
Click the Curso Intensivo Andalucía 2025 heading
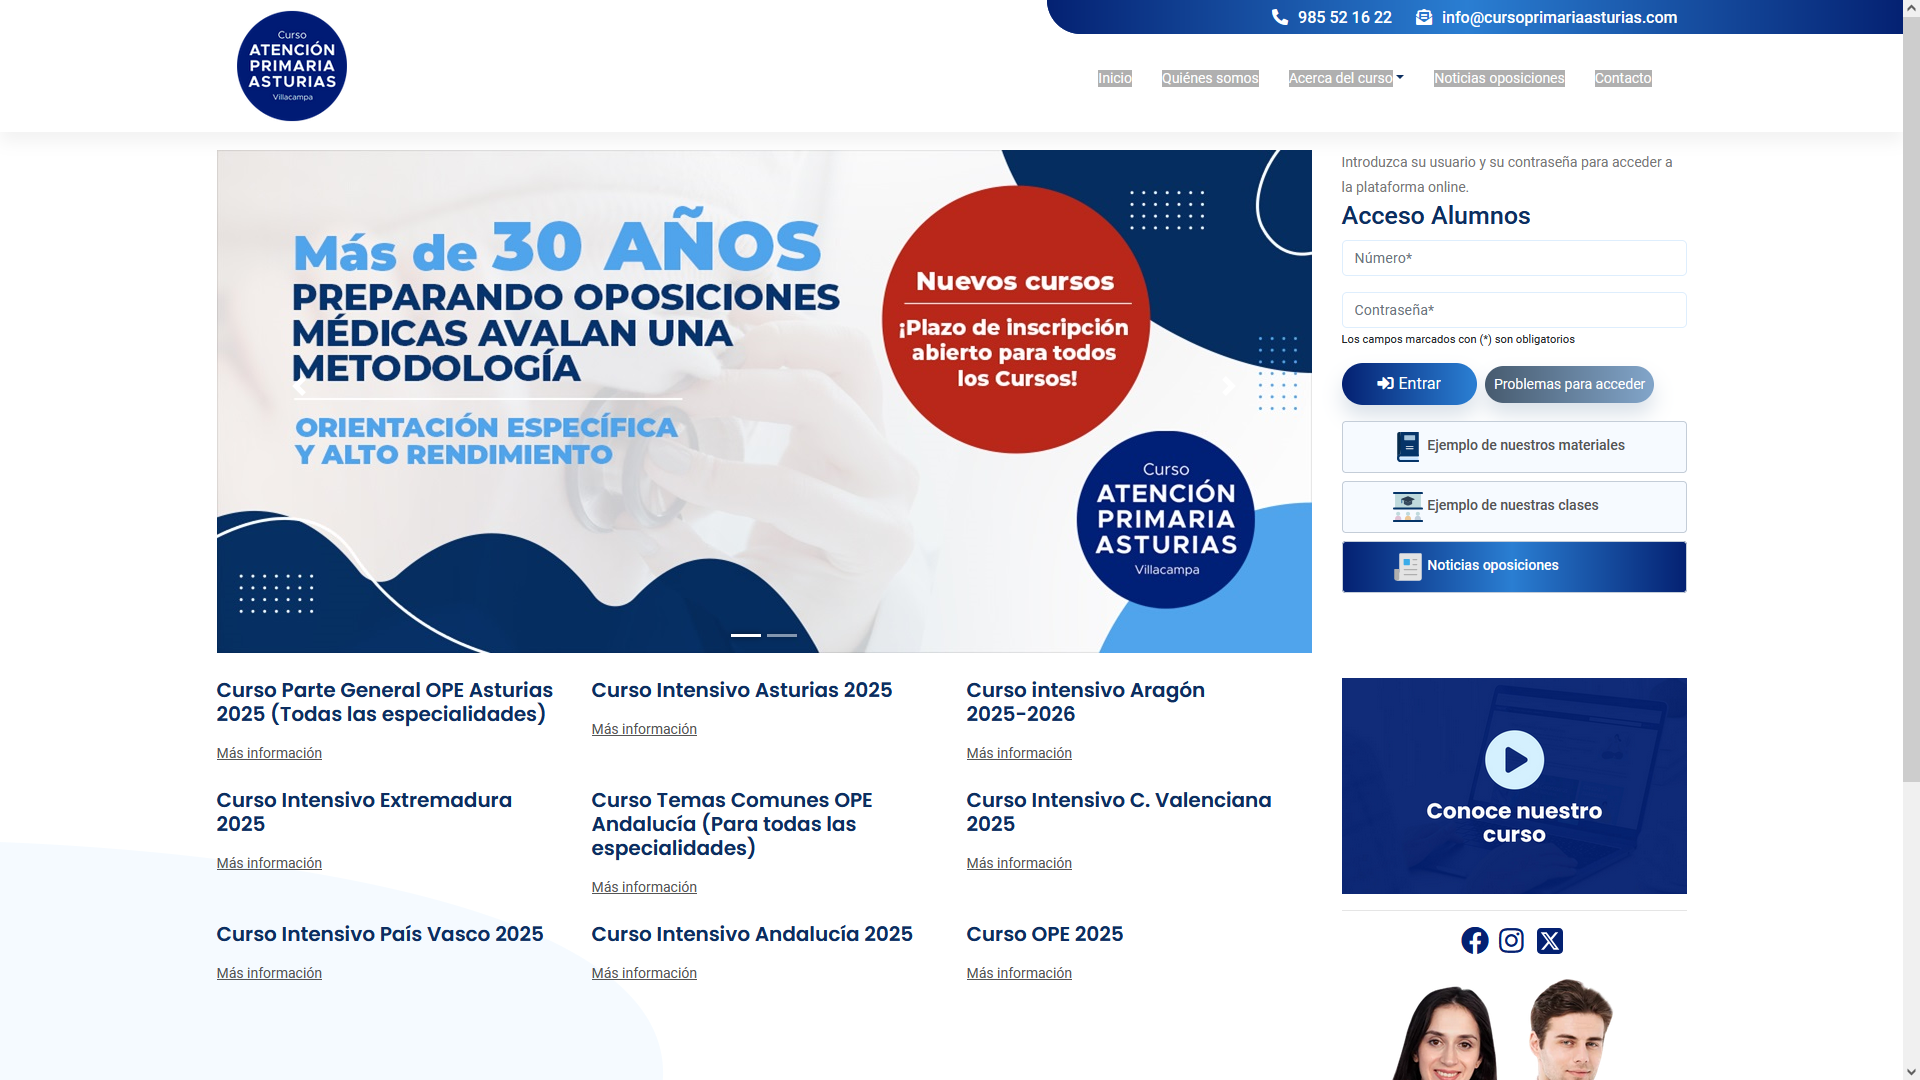click(x=752, y=934)
